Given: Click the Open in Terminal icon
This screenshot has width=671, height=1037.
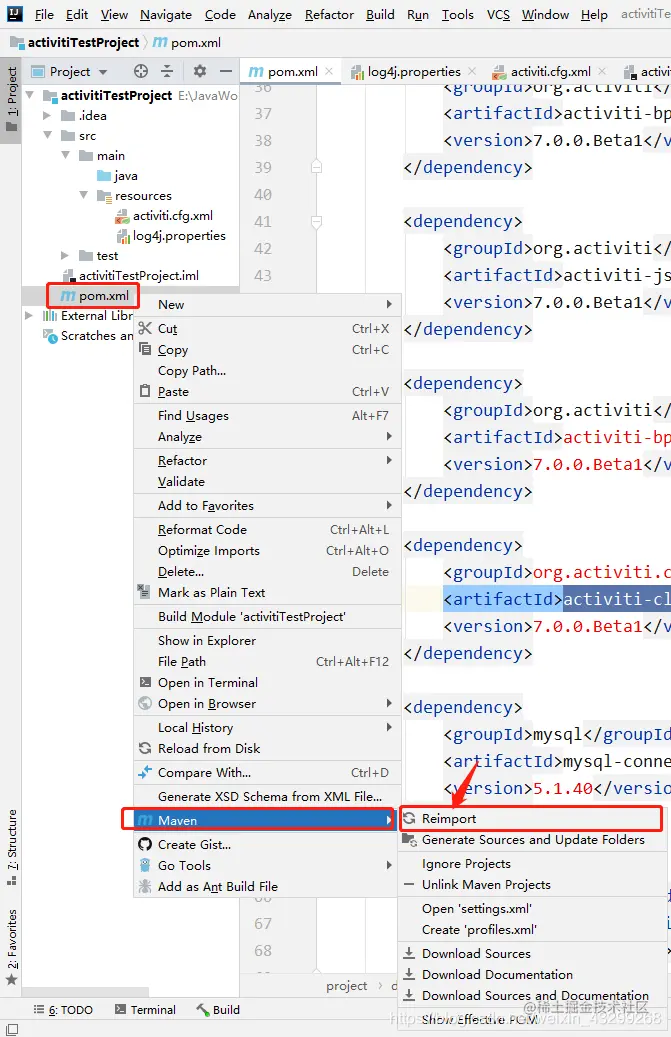Looking at the screenshot, I should click(x=145, y=682).
